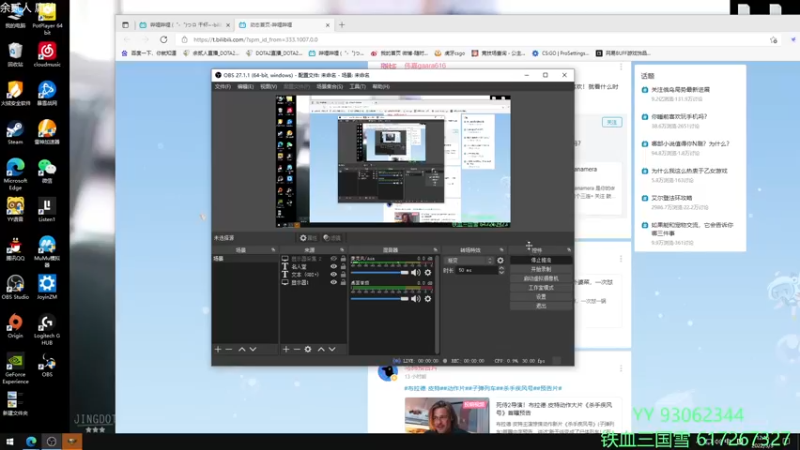Pop out the 控件 dock panel
The image size is (800, 450).
click(x=569, y=250)
